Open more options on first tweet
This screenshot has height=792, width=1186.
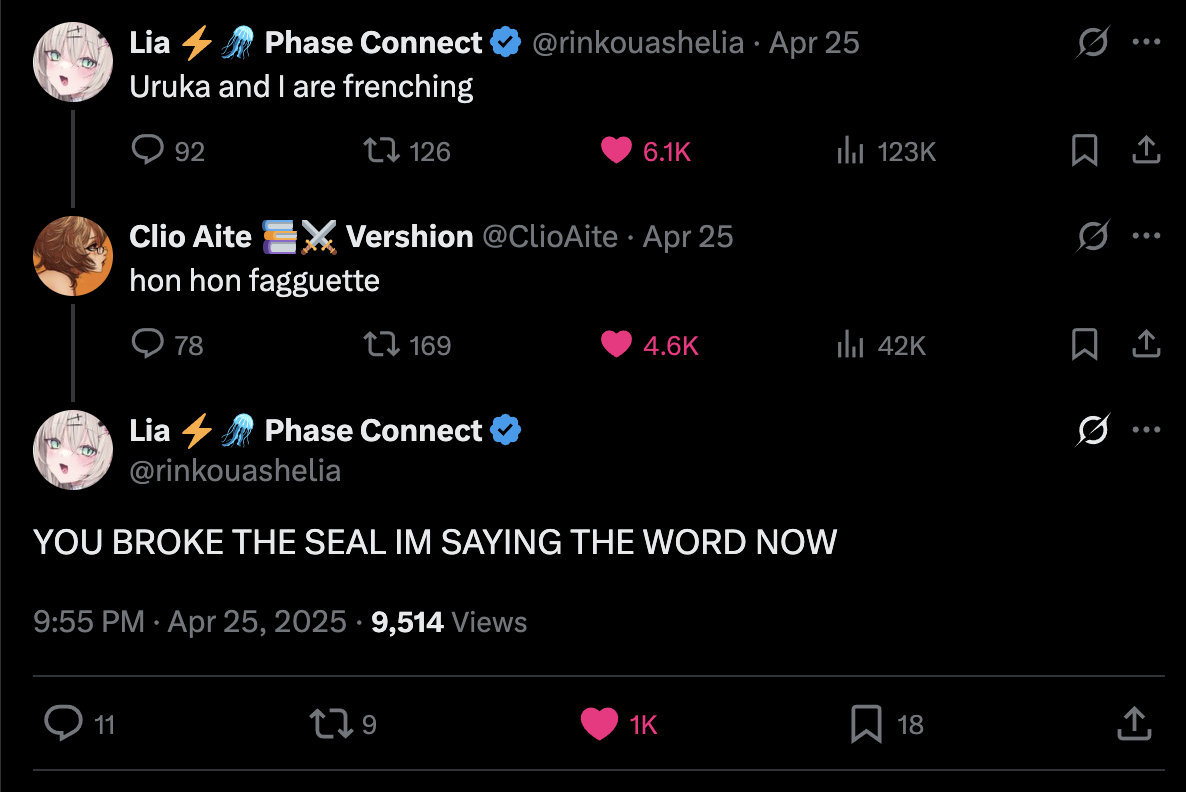pyautogui.click(x=1145, y=43)
